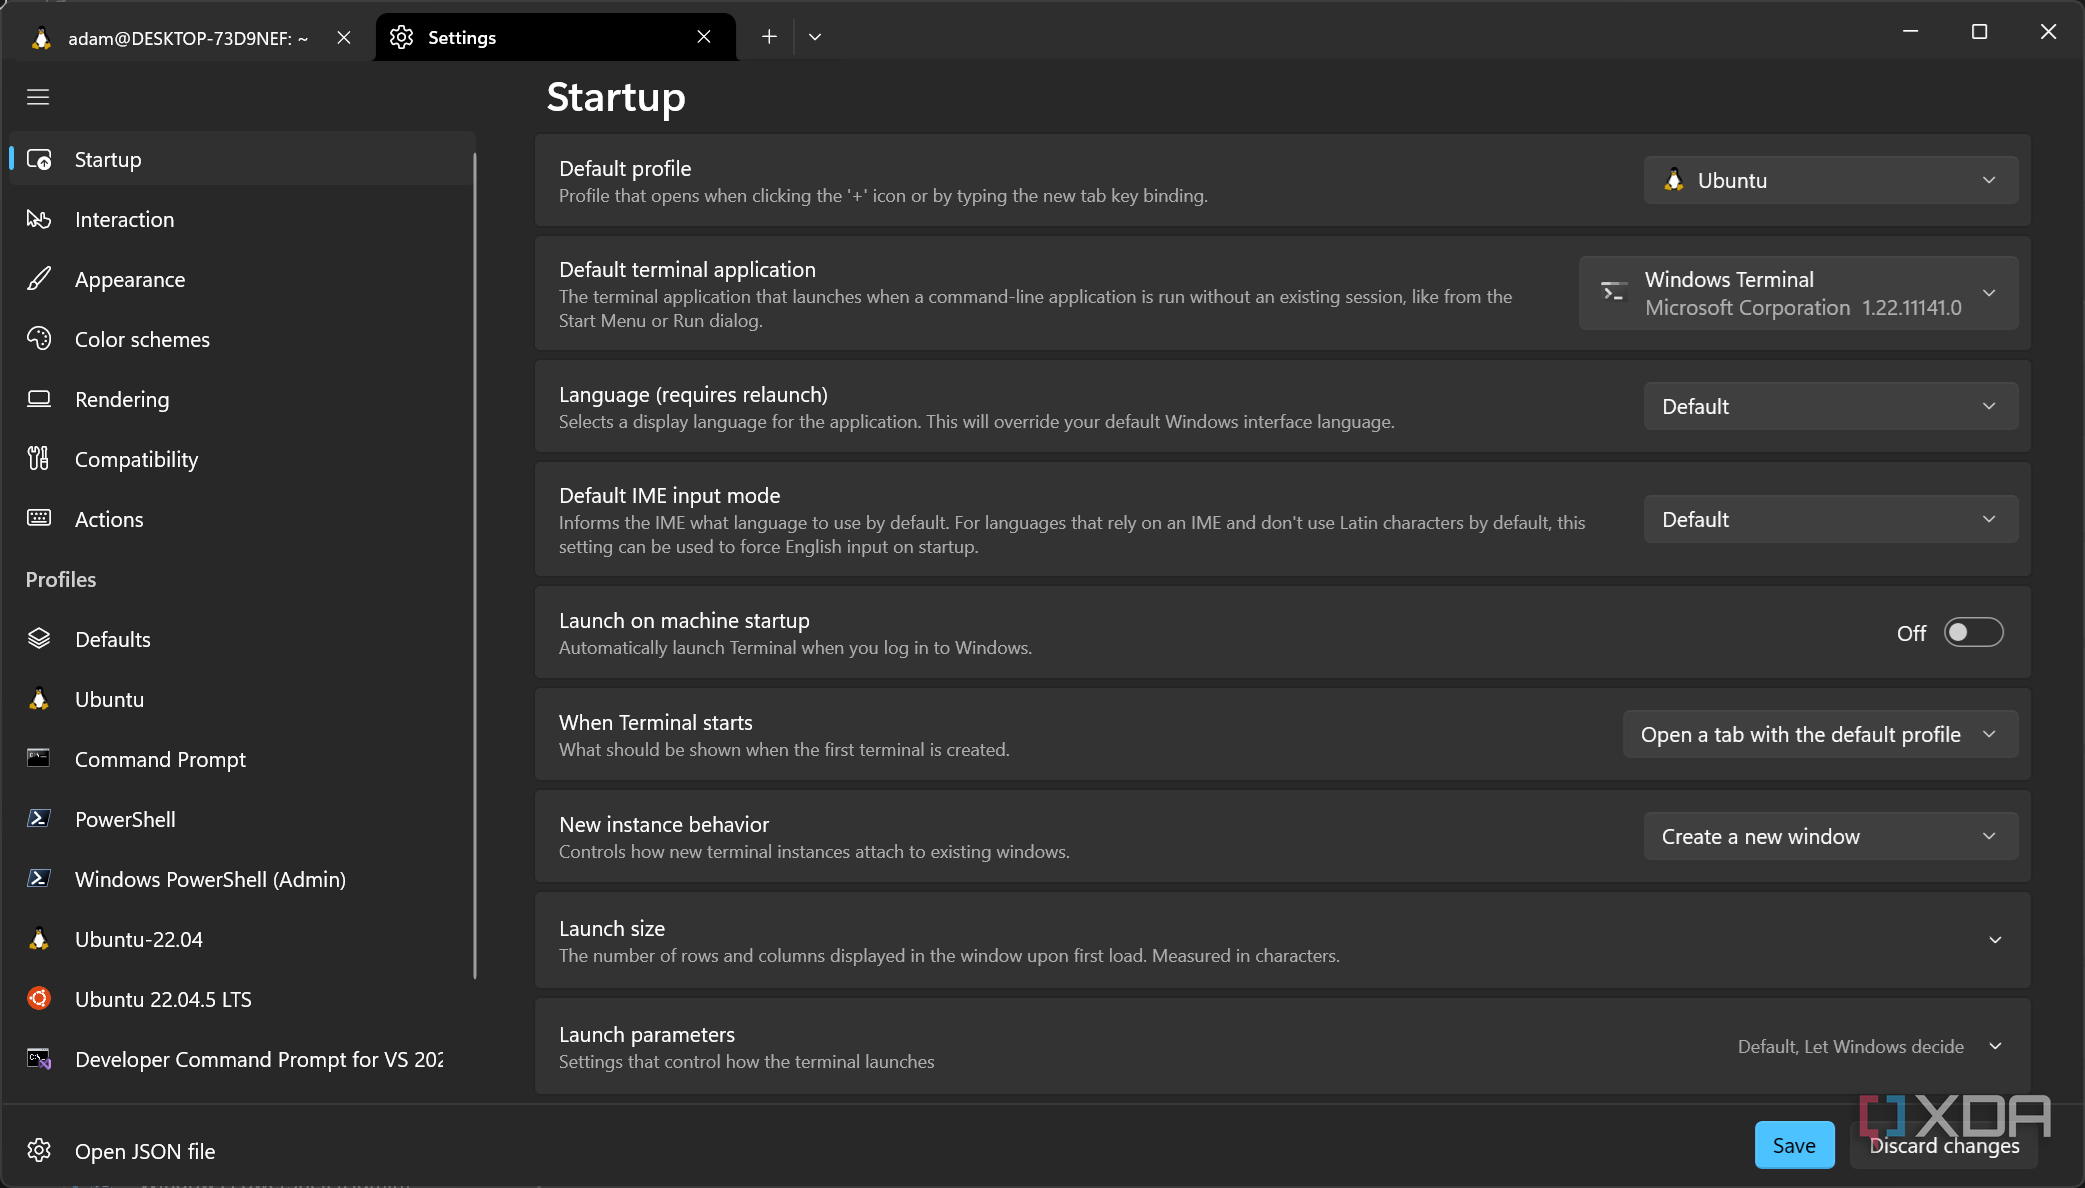Expand the Launch size section

click(x=1283, y=941)
